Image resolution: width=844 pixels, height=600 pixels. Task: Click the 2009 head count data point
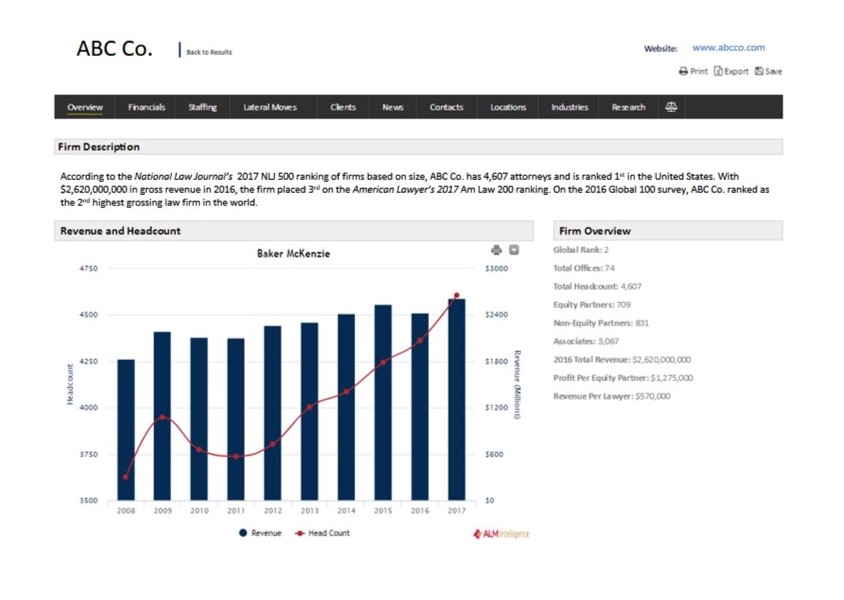(x=163, y=417)
